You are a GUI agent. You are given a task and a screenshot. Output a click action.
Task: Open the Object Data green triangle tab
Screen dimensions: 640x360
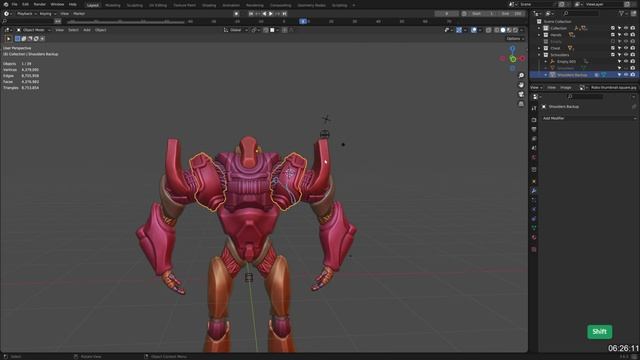click(534, 228)
